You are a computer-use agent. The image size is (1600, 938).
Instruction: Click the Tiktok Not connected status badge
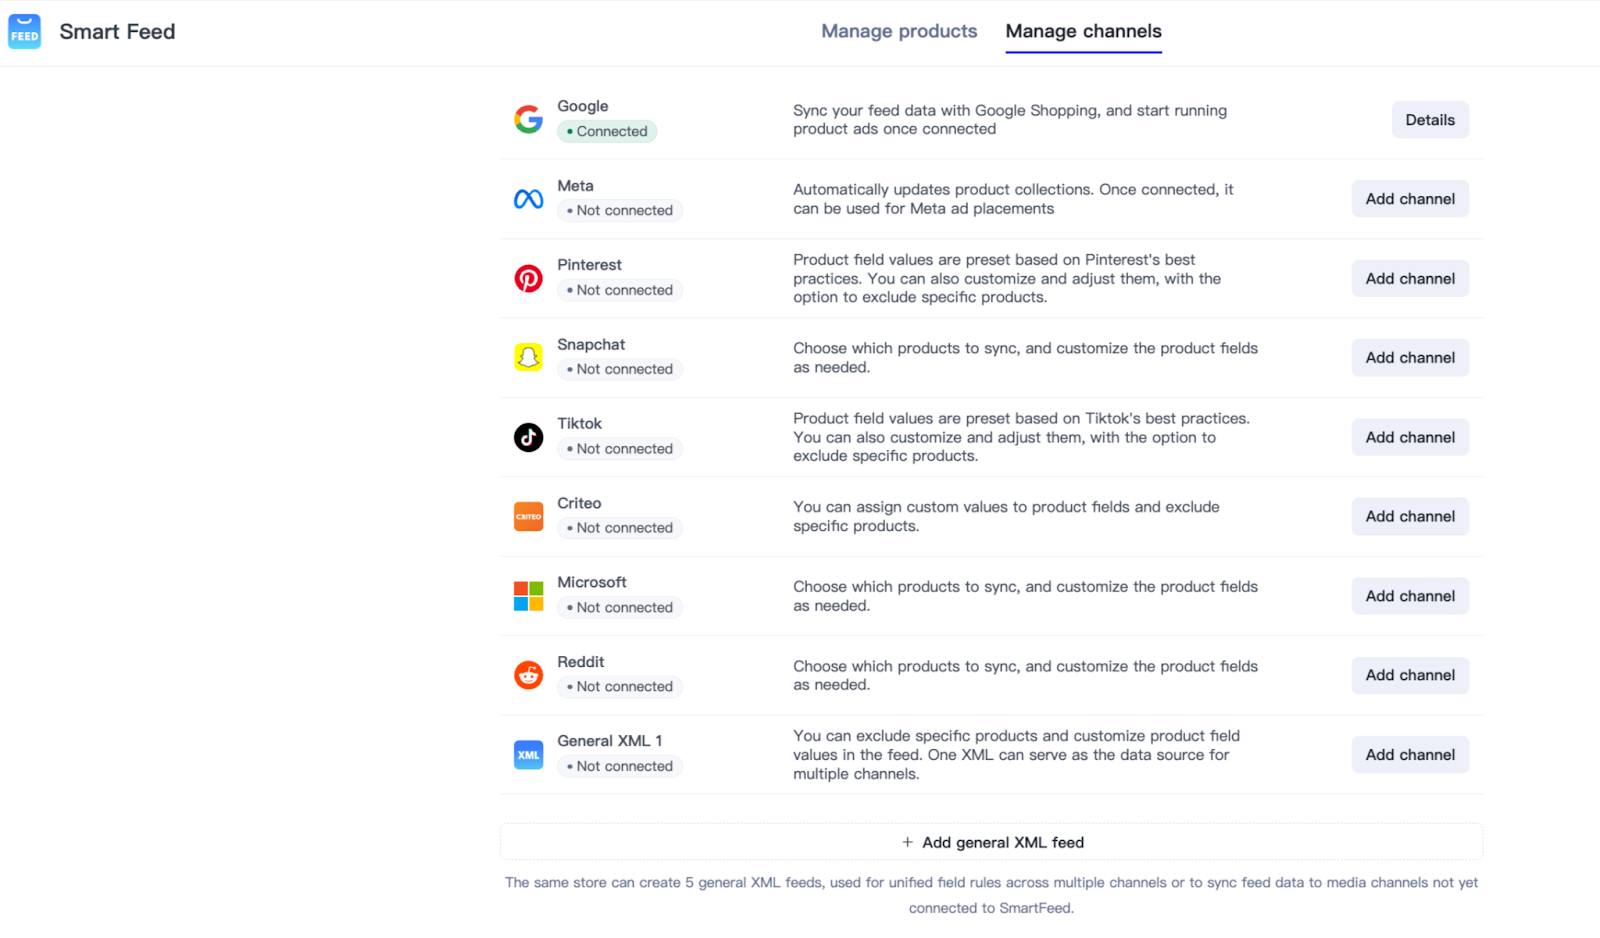tap(620, 449)
